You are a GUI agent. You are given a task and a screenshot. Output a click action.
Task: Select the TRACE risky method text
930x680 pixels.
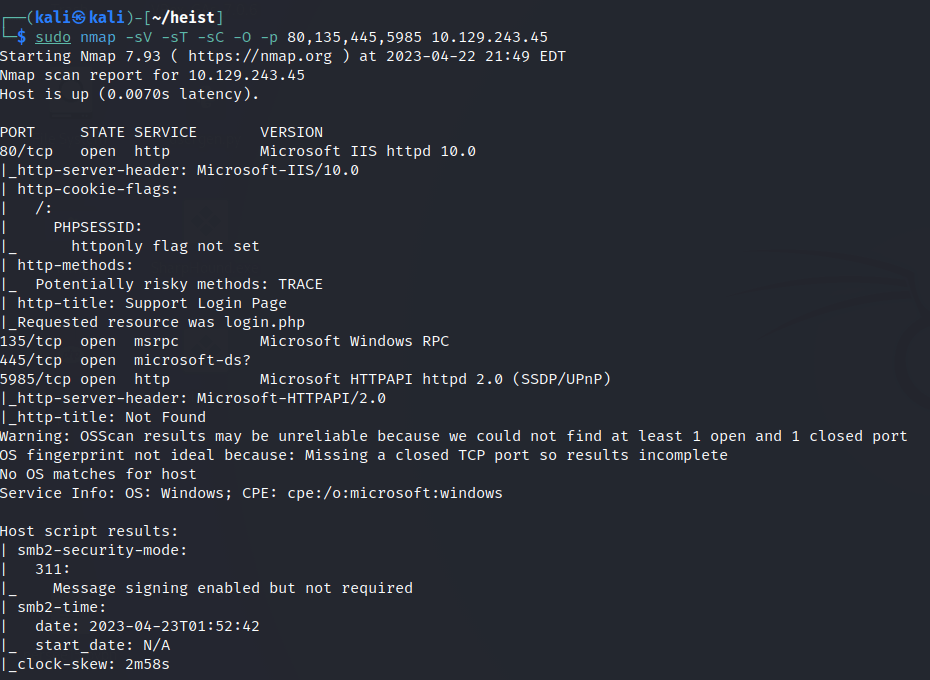pos(300,284)
